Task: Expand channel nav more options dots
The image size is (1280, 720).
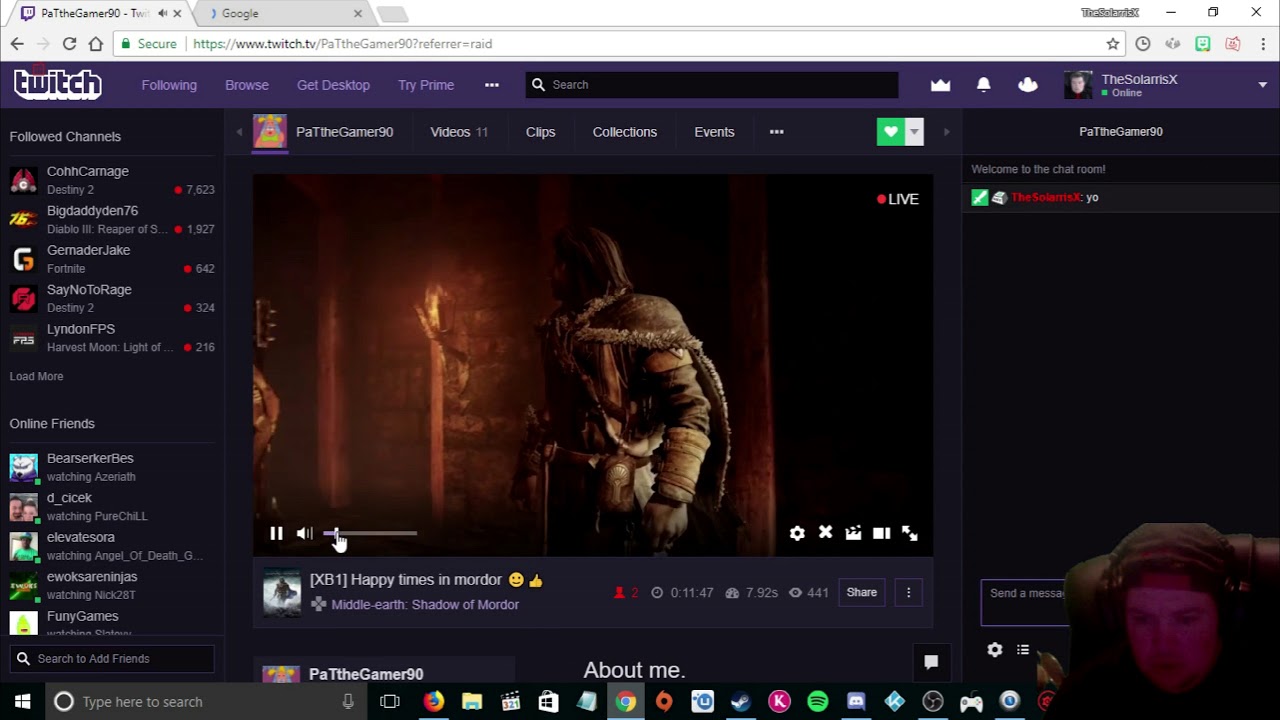Action: (x=776, y=132)
